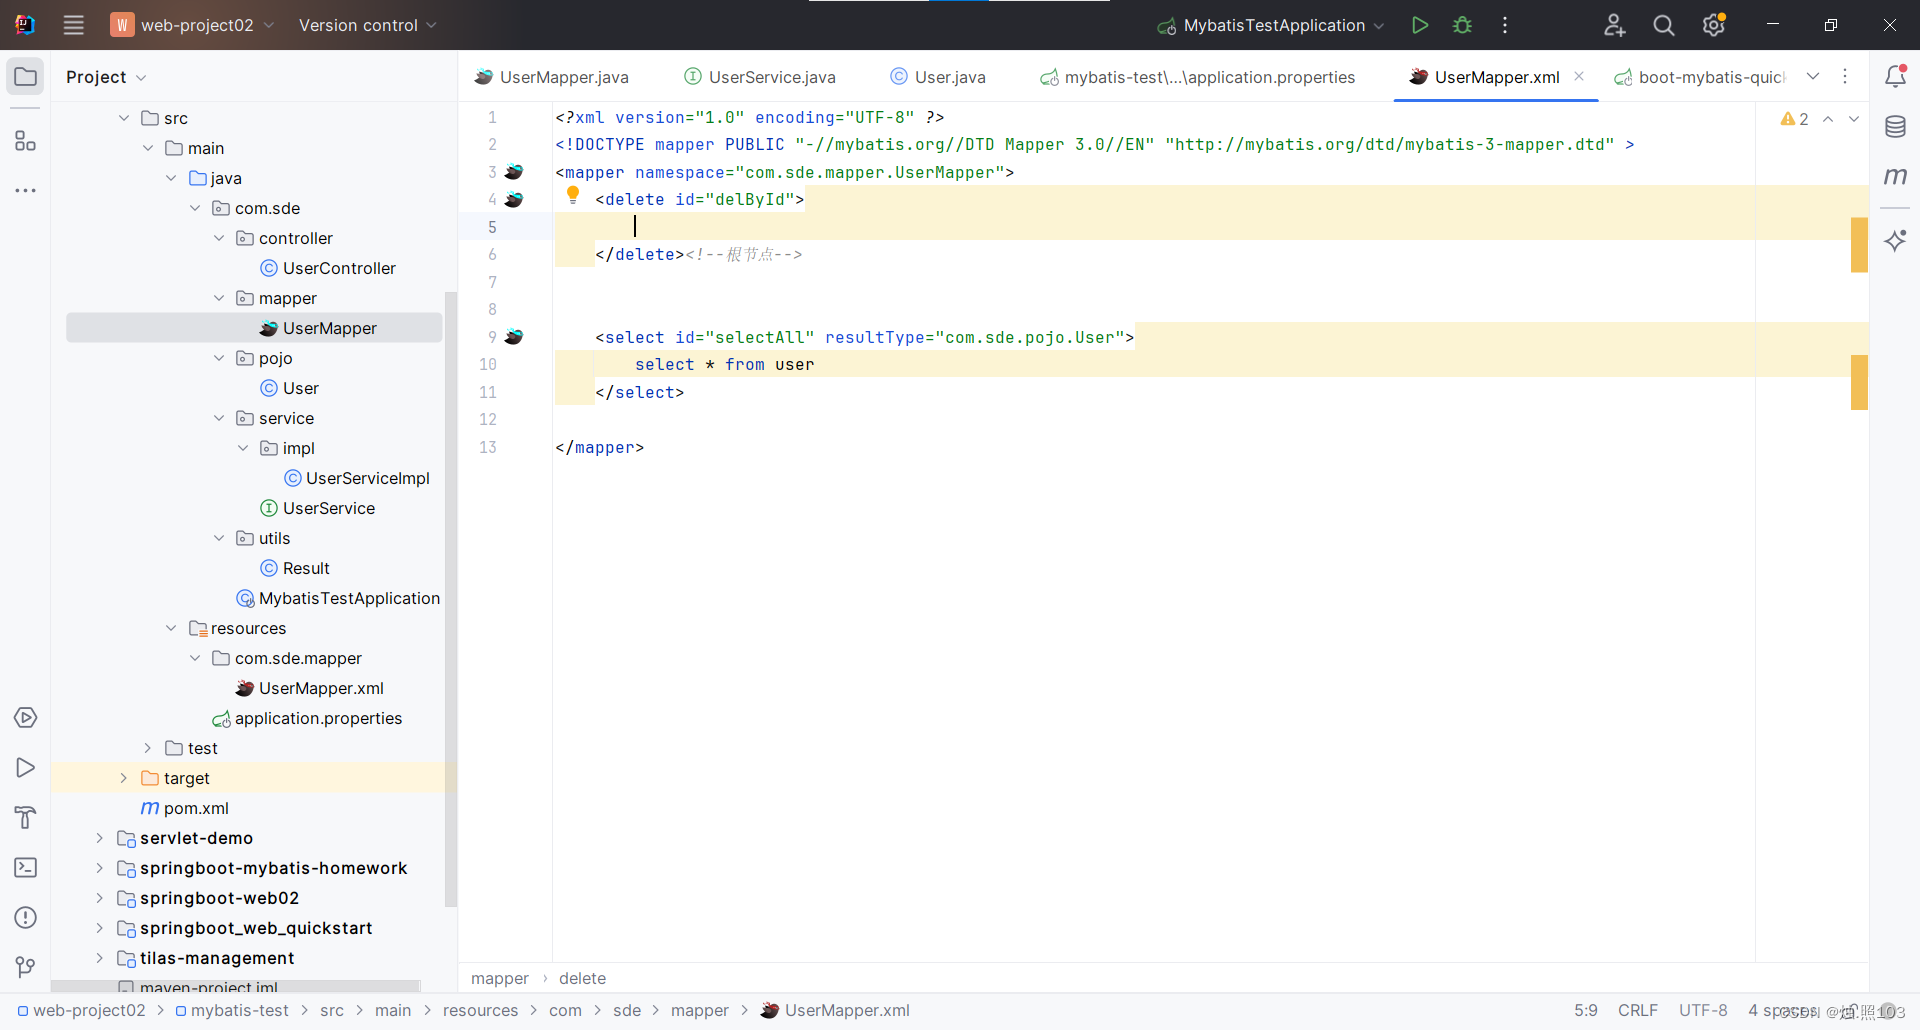Viewport: 1920px width, 1030px height.
Task: Go to next highlighted error arrow
Action: coord(1854,119)
